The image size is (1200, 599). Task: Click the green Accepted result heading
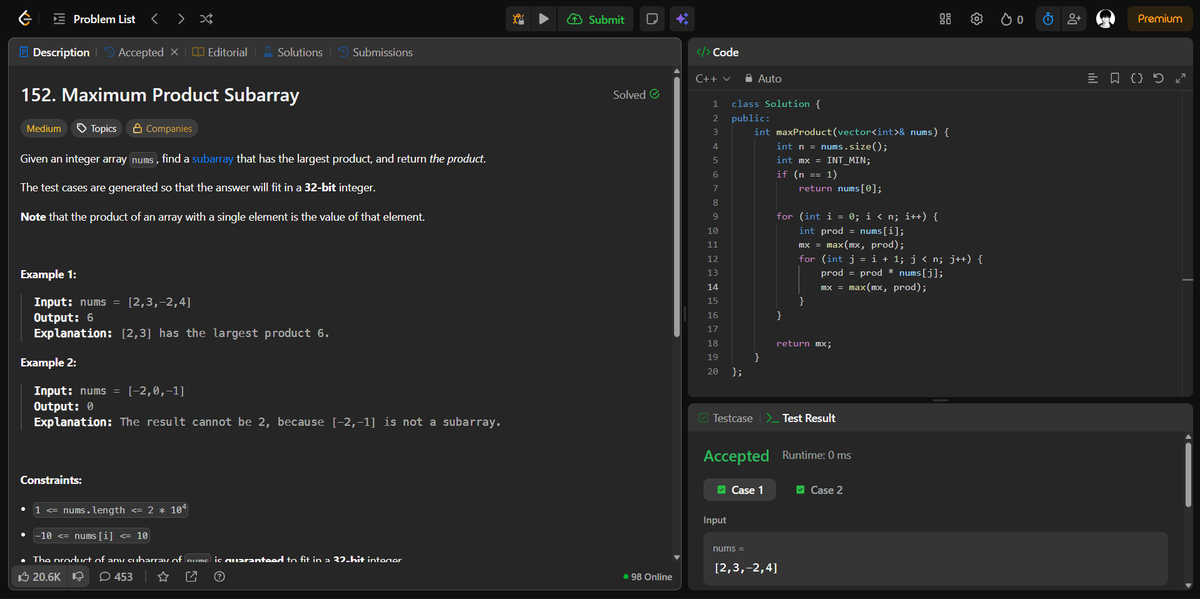(x=736, y=456)
